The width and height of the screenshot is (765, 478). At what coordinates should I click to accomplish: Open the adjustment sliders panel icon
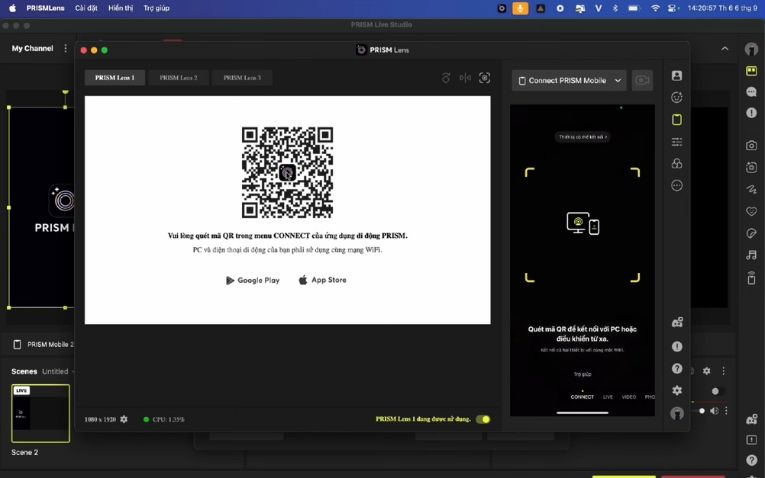[677, 142]
